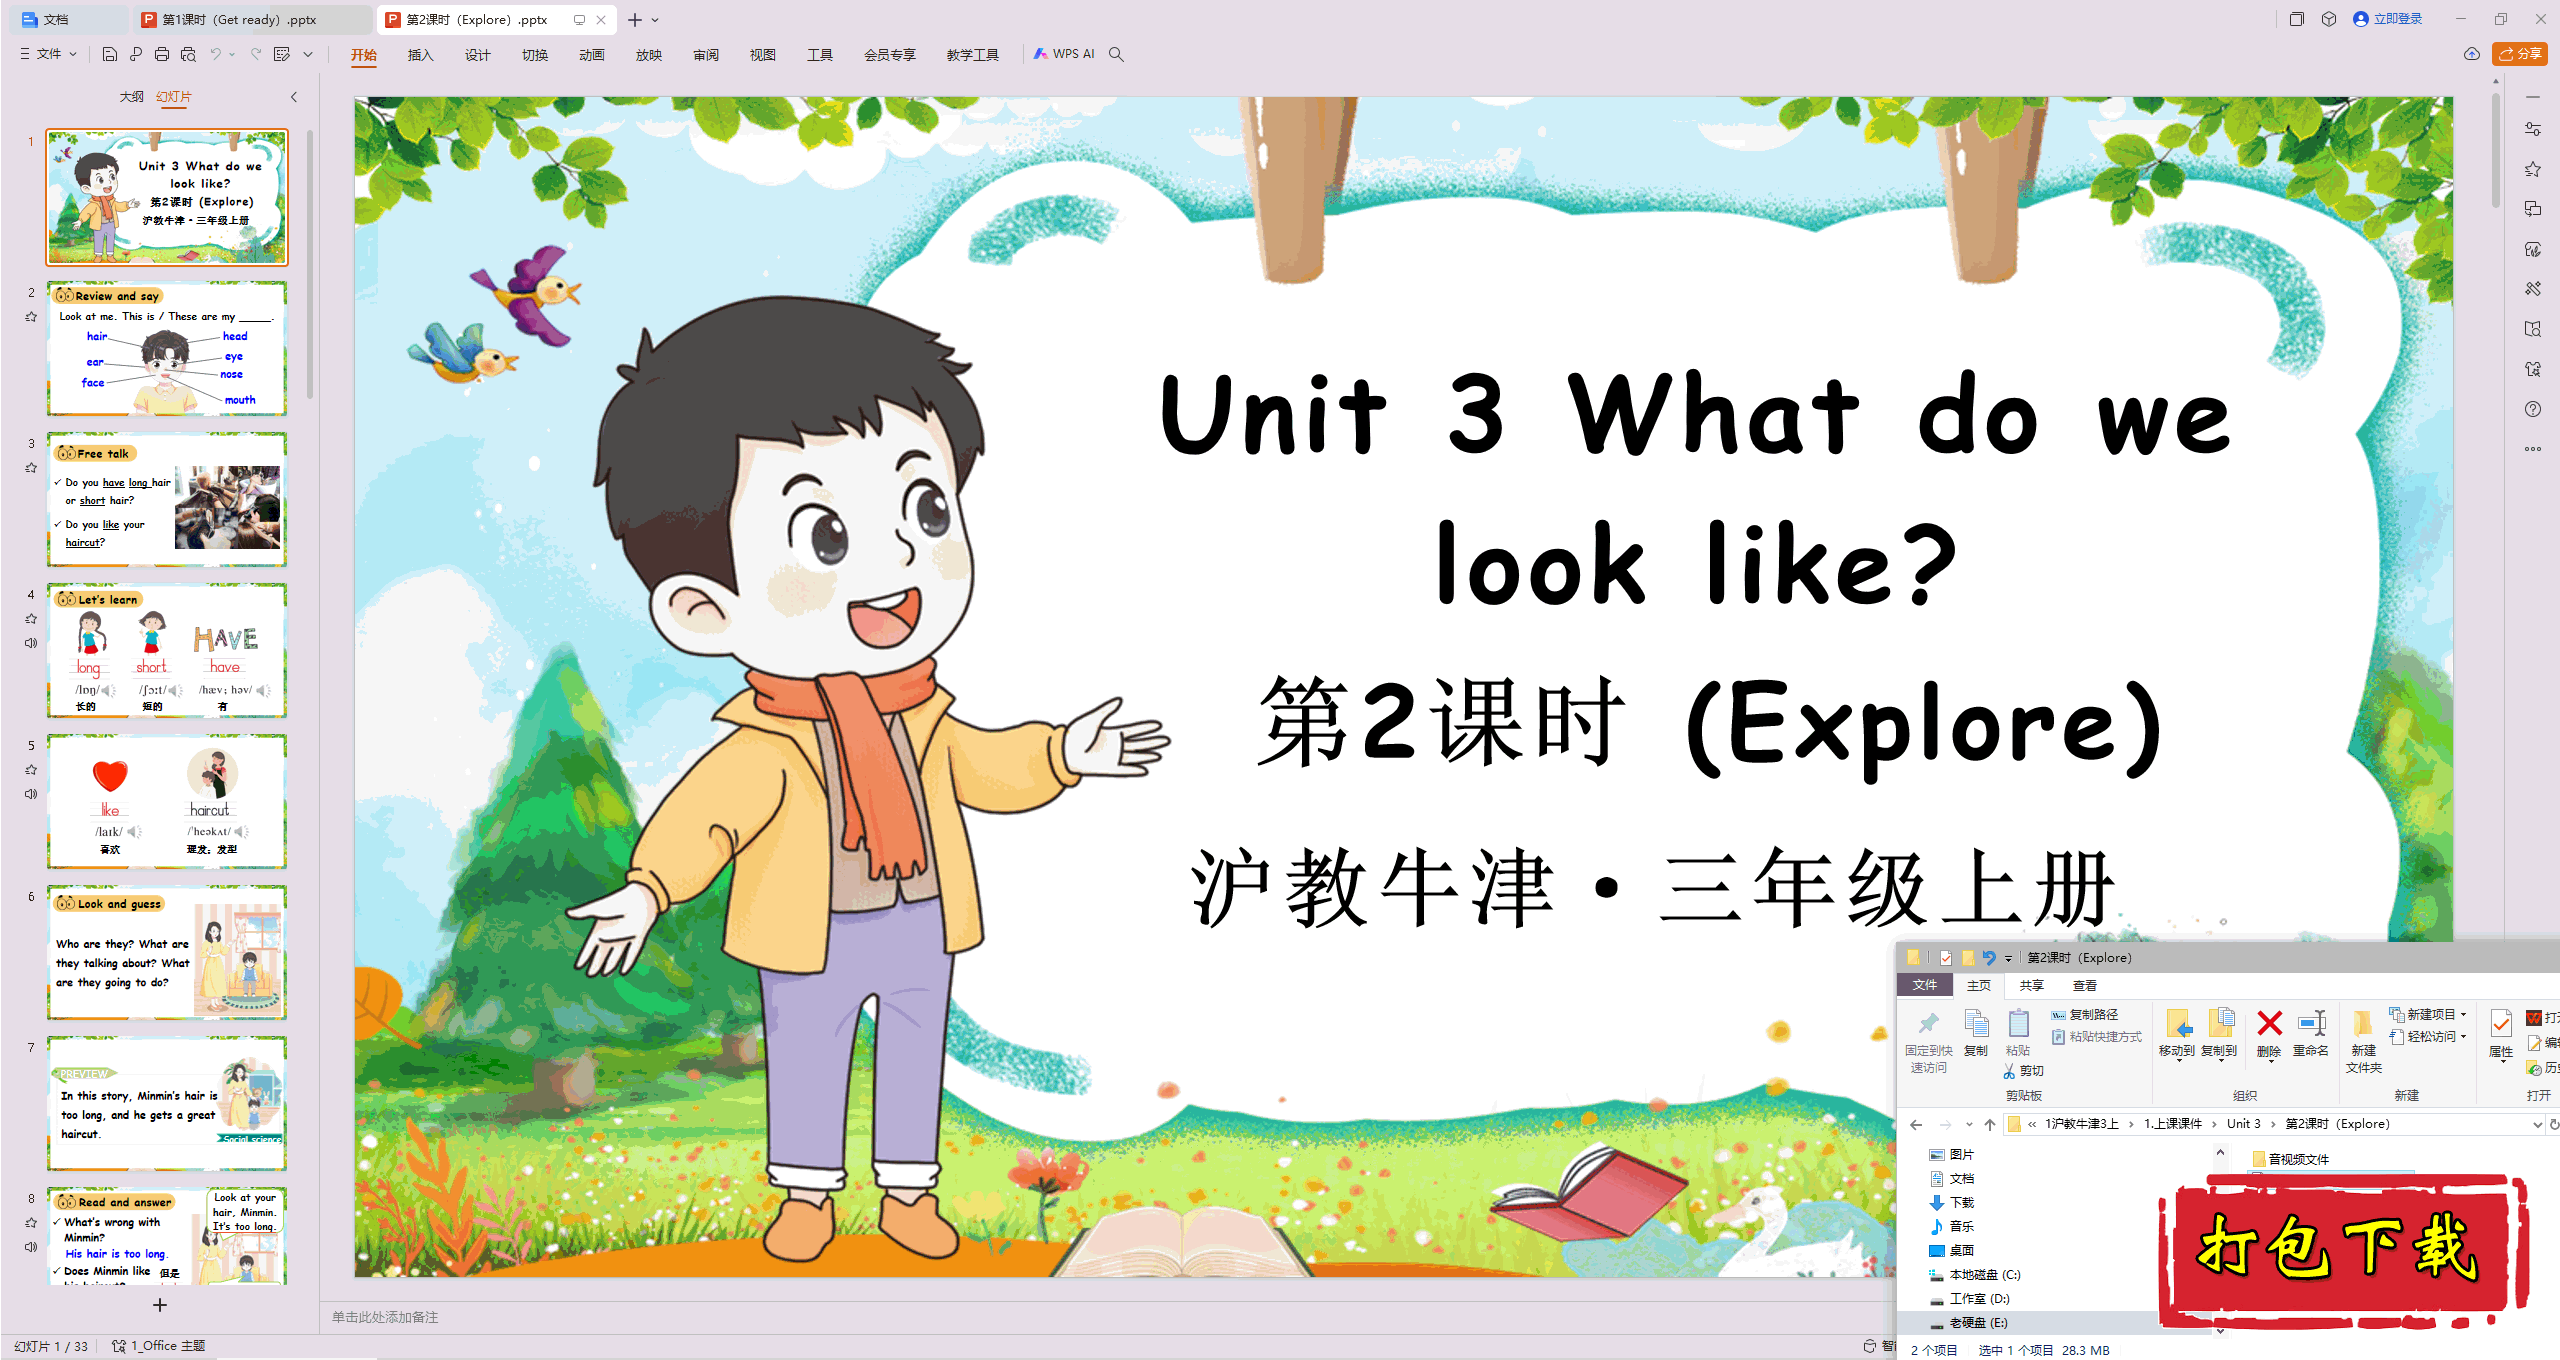The image size is (2560, 1360).
Task: Click the new document tab plus button
Action: coord(635,20)
